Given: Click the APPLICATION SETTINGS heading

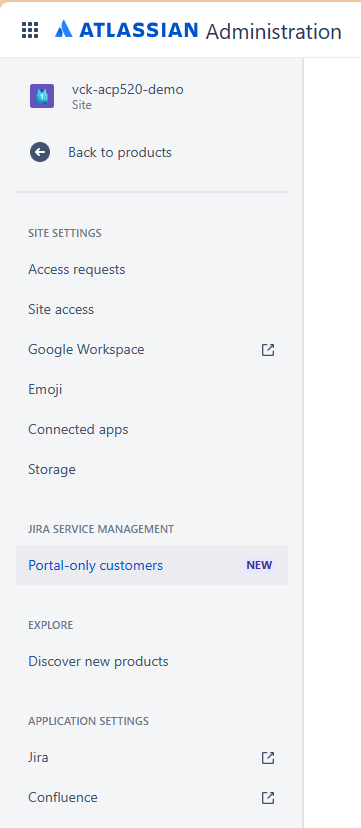Looking at the screenshot, I should 89,721.
